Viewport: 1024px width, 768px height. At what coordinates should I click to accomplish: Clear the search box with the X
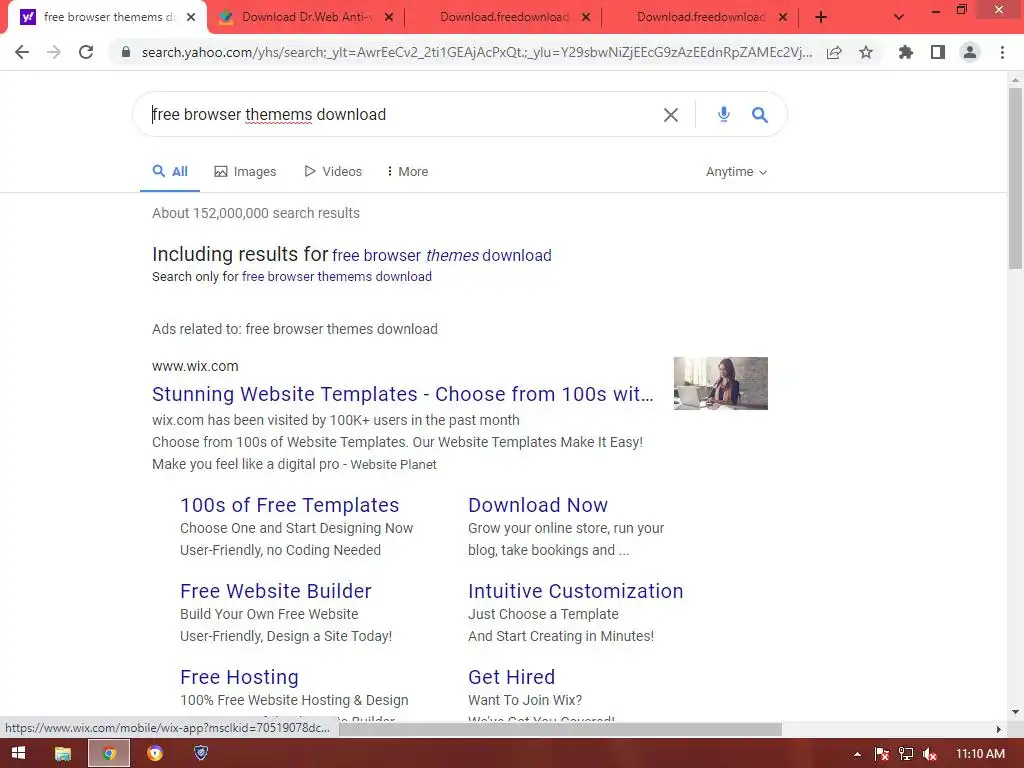(x=671, y=115)
